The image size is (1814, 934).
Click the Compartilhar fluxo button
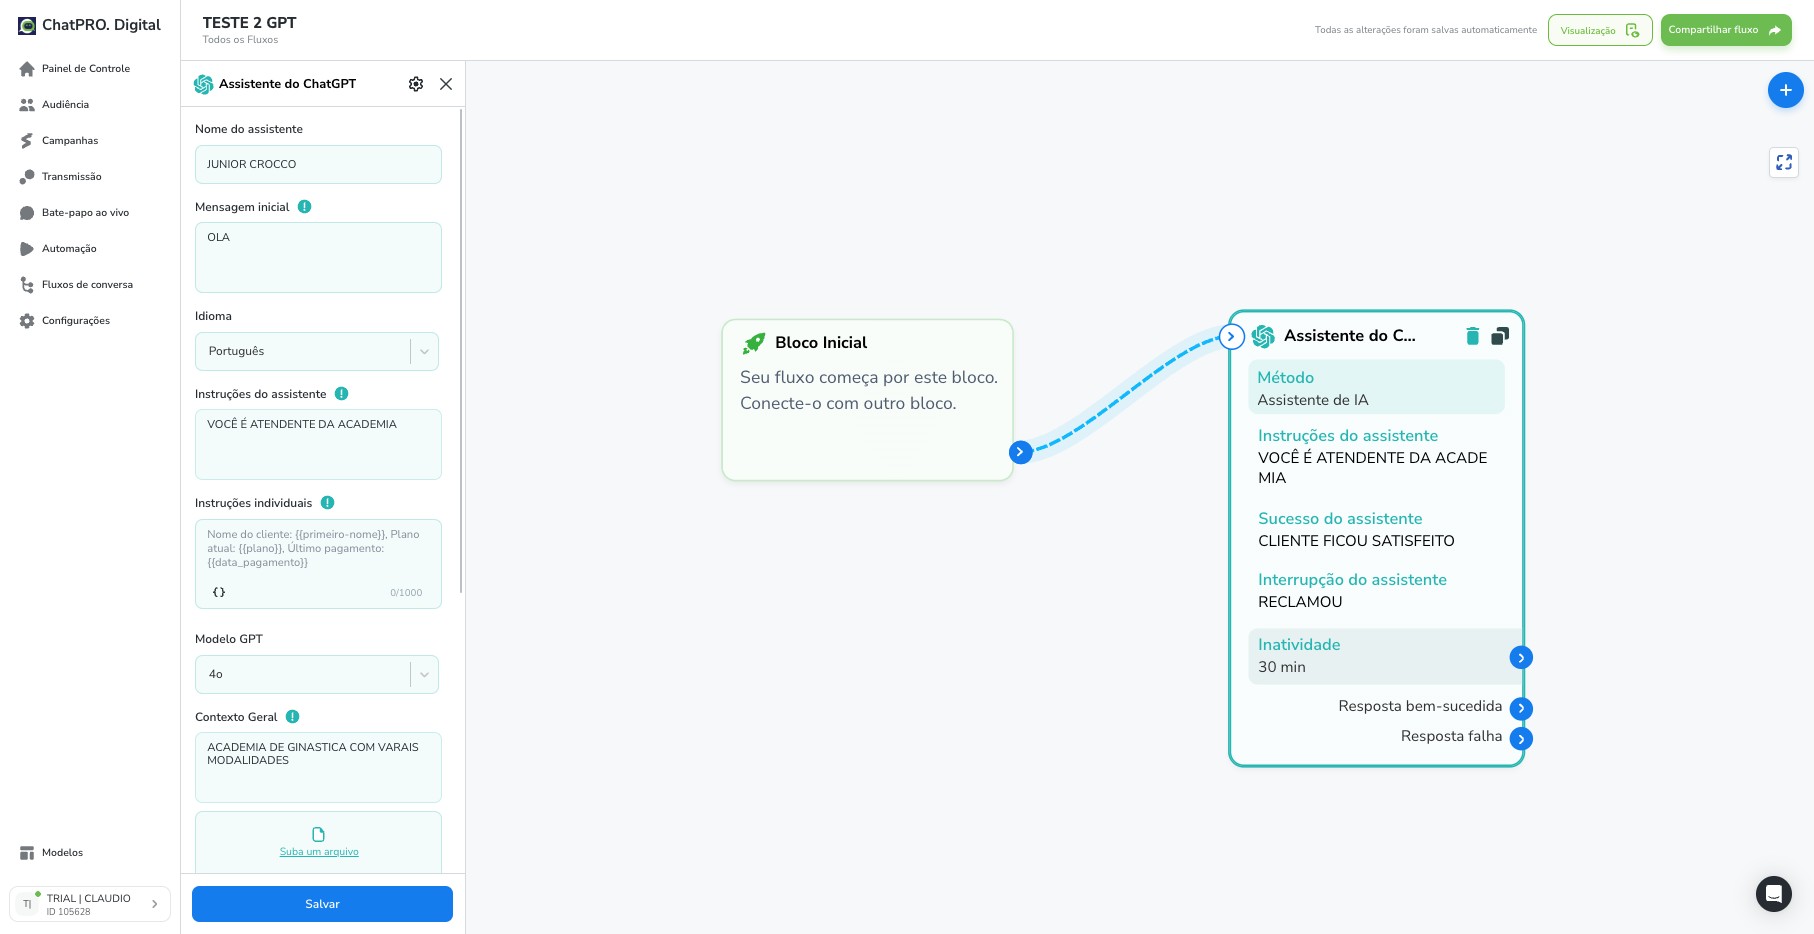pyautogui.click(x=1726, y=30)
